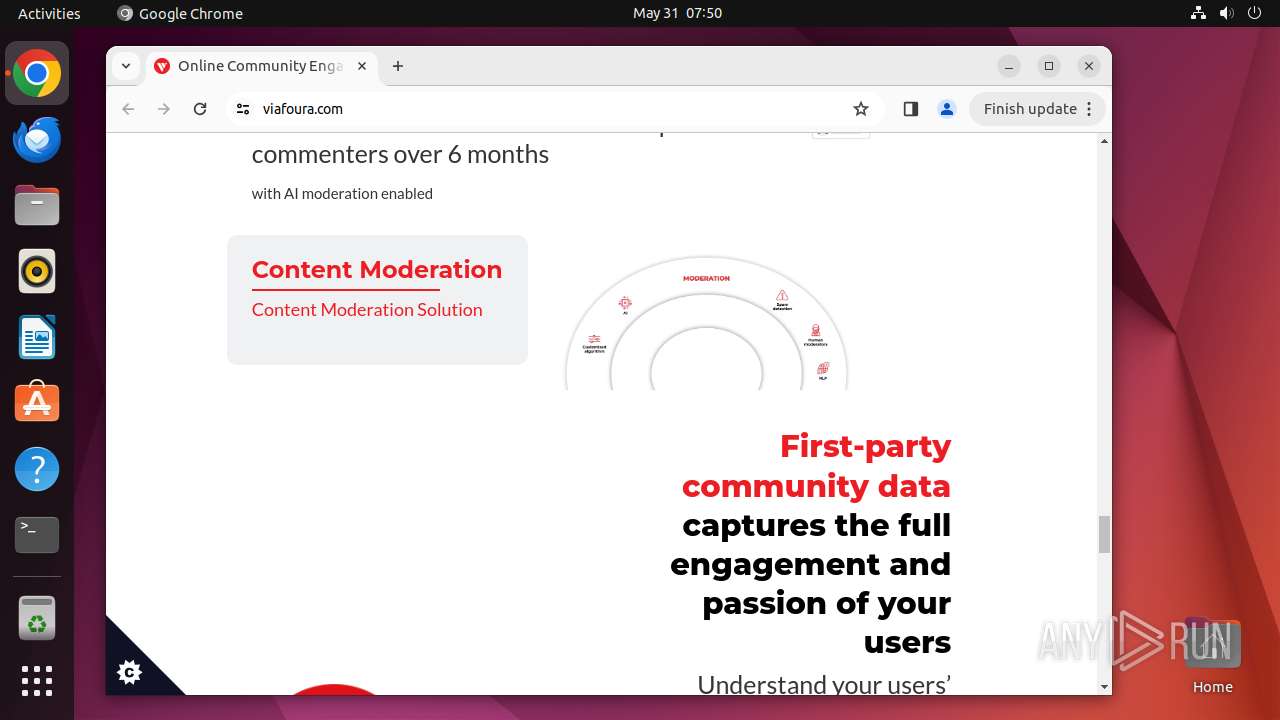The image size is (1280, 720).
Task: Open the Home folder on the desktop
Action: coord(1212,656)
